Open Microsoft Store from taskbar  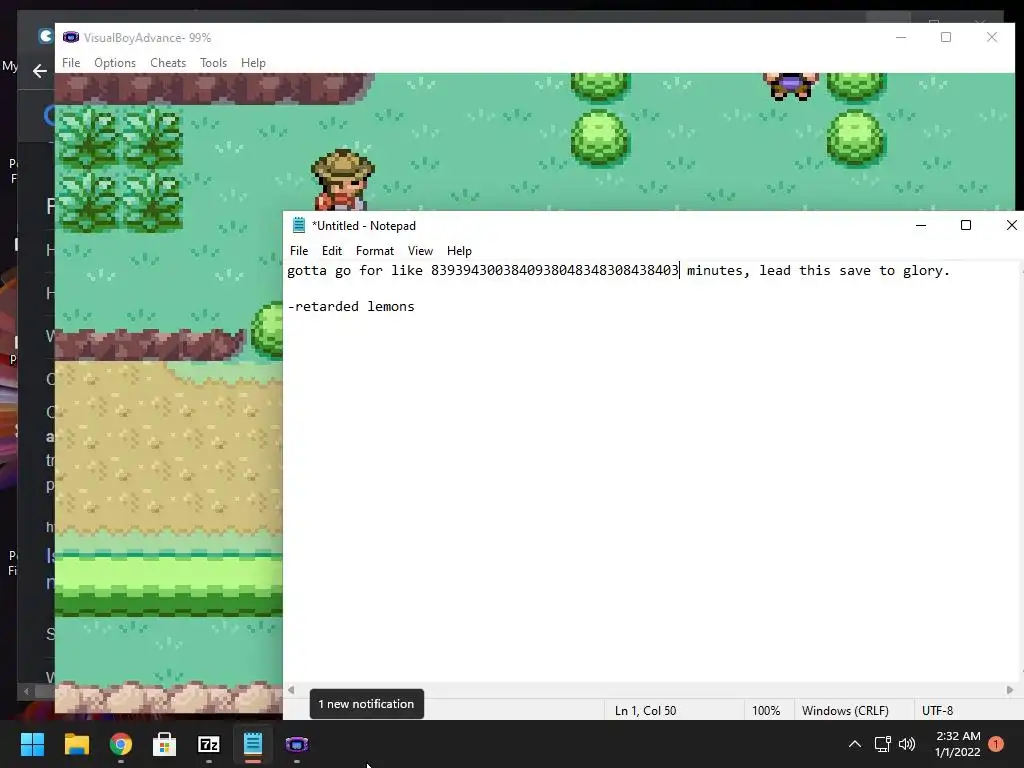(x=165, y=744)
